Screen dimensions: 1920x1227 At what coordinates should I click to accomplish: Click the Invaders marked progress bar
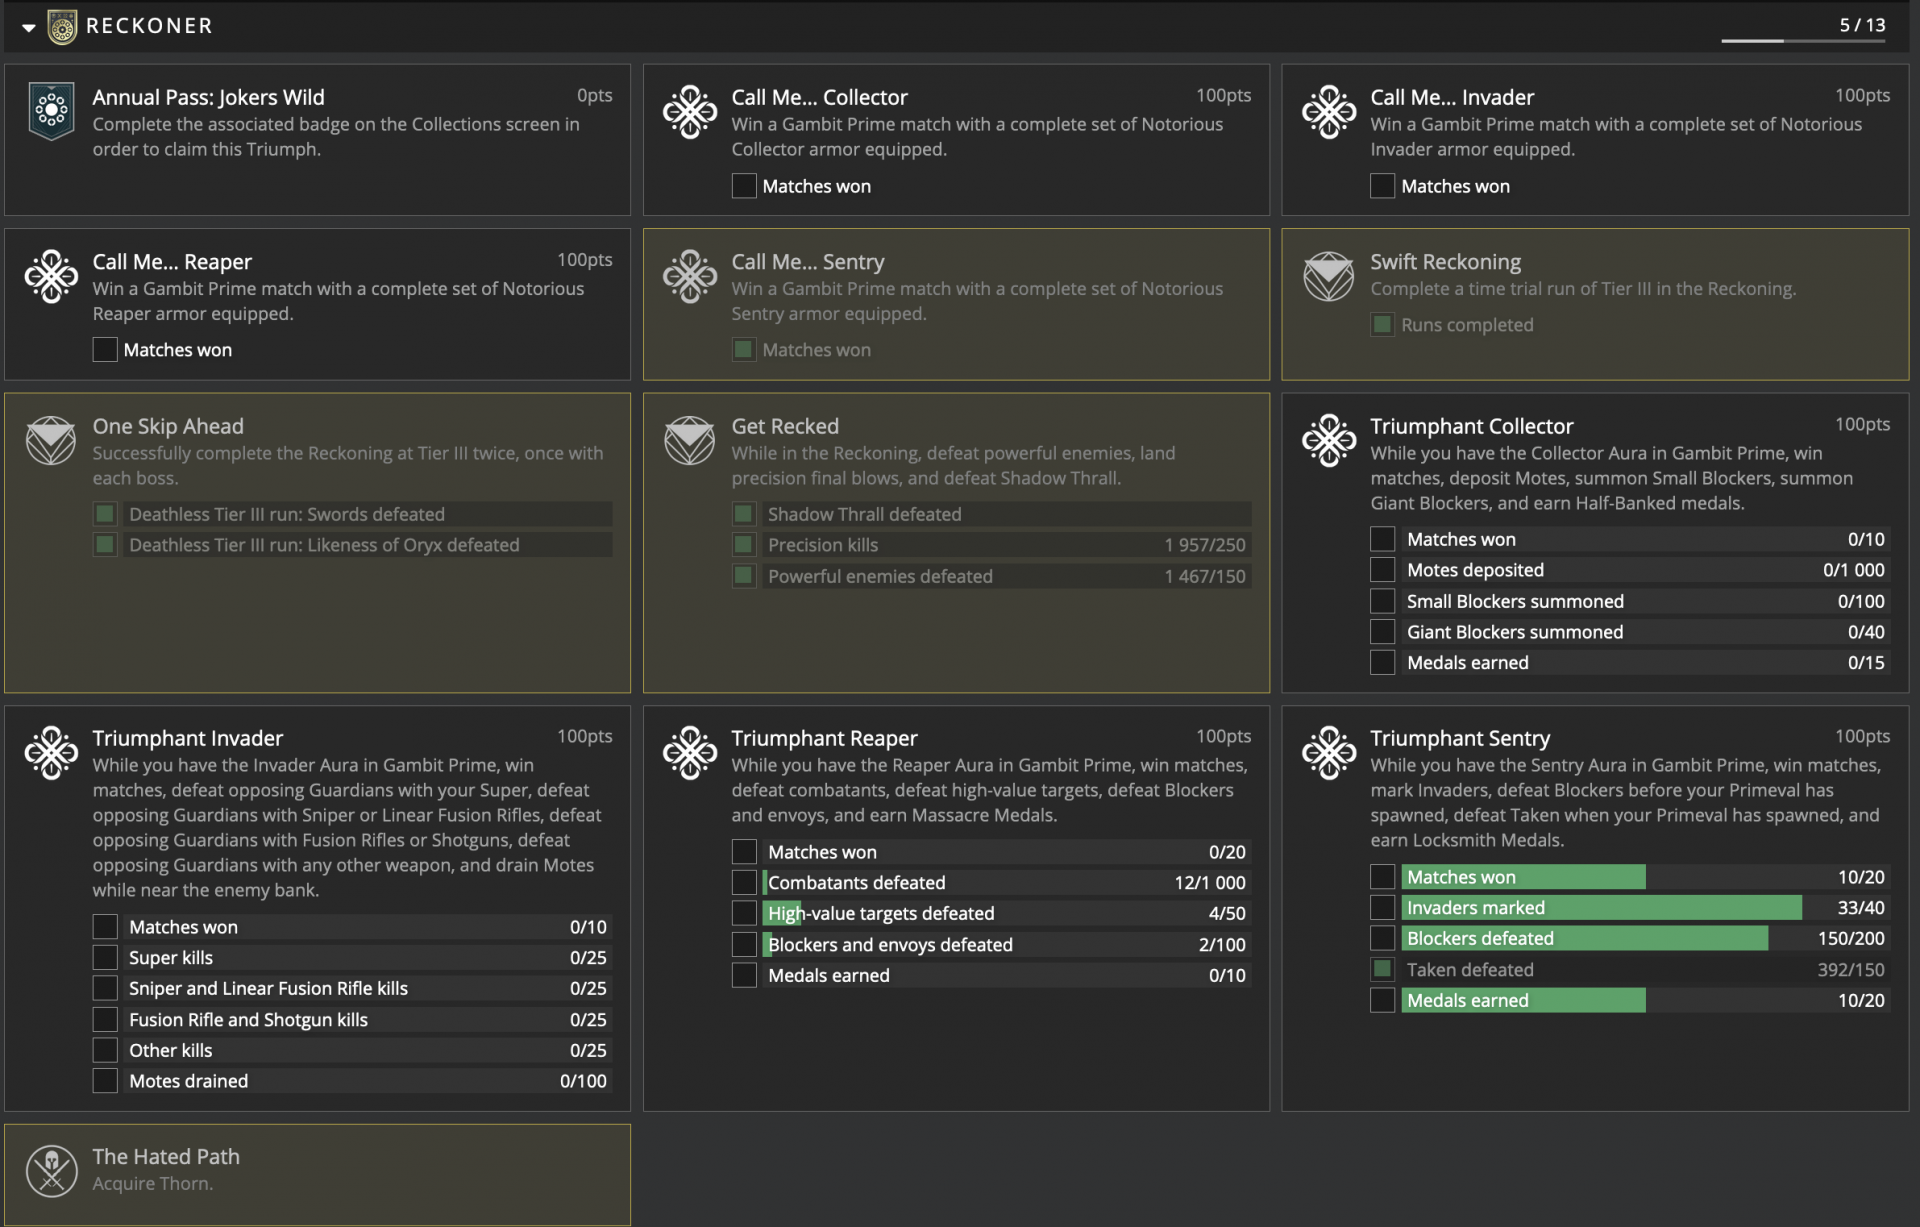click(1600, 908)
